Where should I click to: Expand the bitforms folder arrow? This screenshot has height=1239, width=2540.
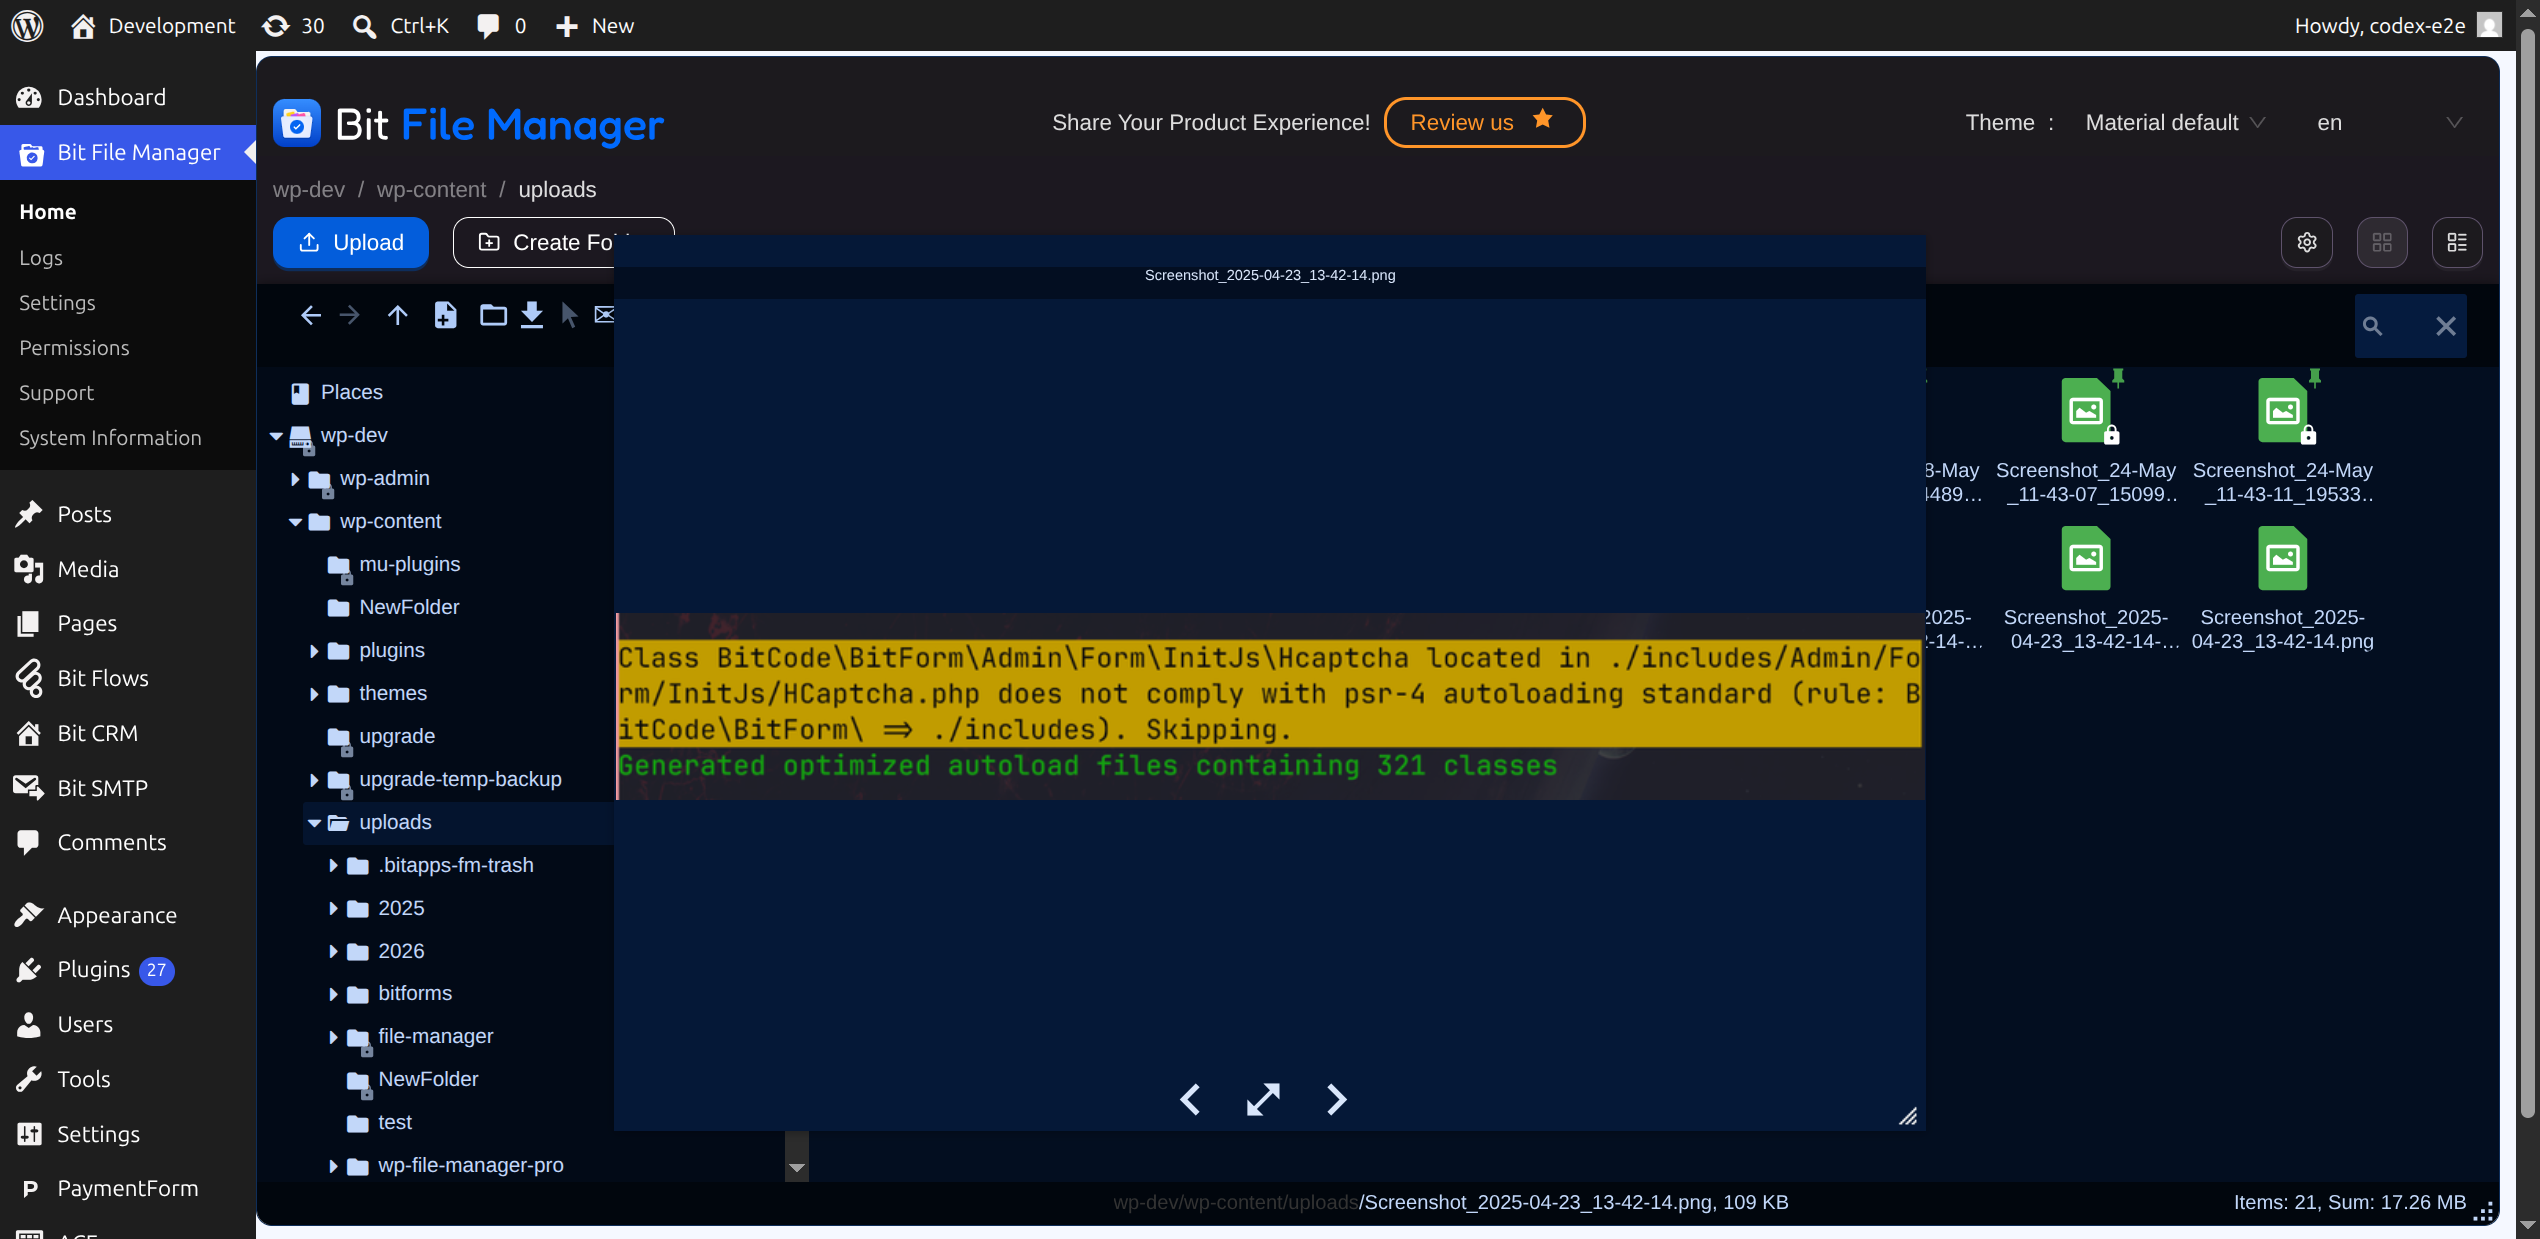[x=333, y=994]
